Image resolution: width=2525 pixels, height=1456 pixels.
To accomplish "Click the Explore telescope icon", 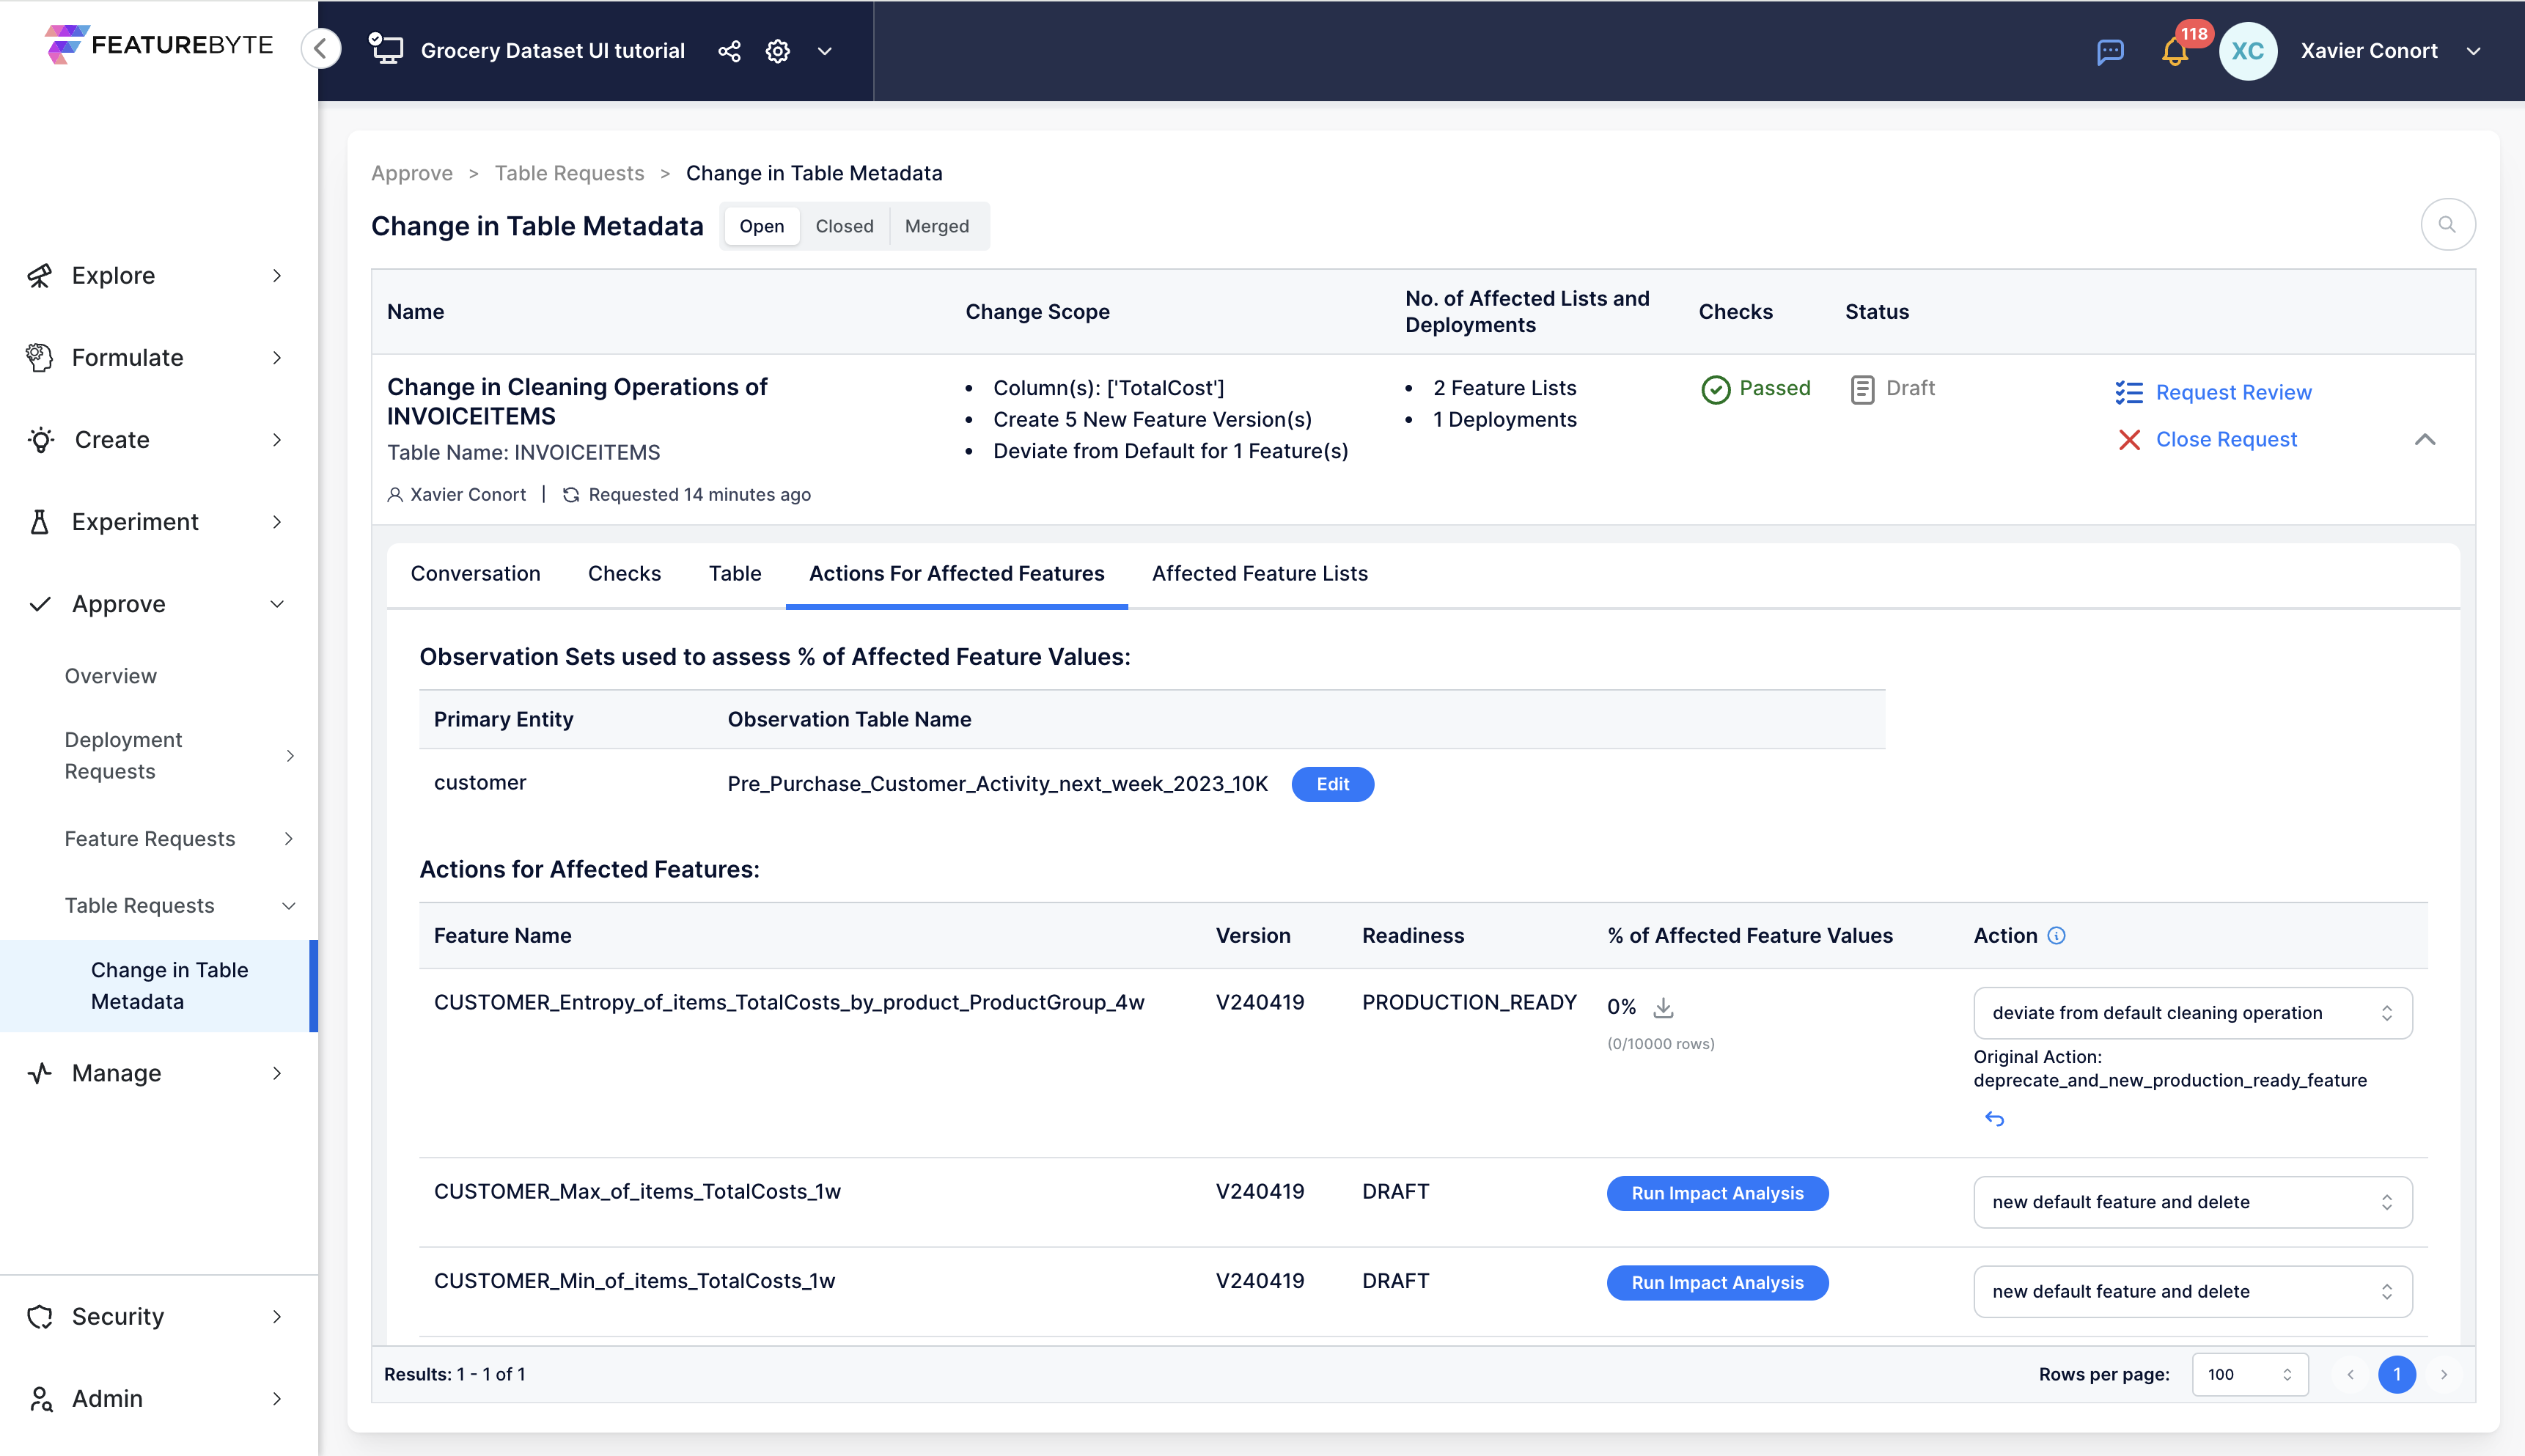I will click(x=40, y=275).
